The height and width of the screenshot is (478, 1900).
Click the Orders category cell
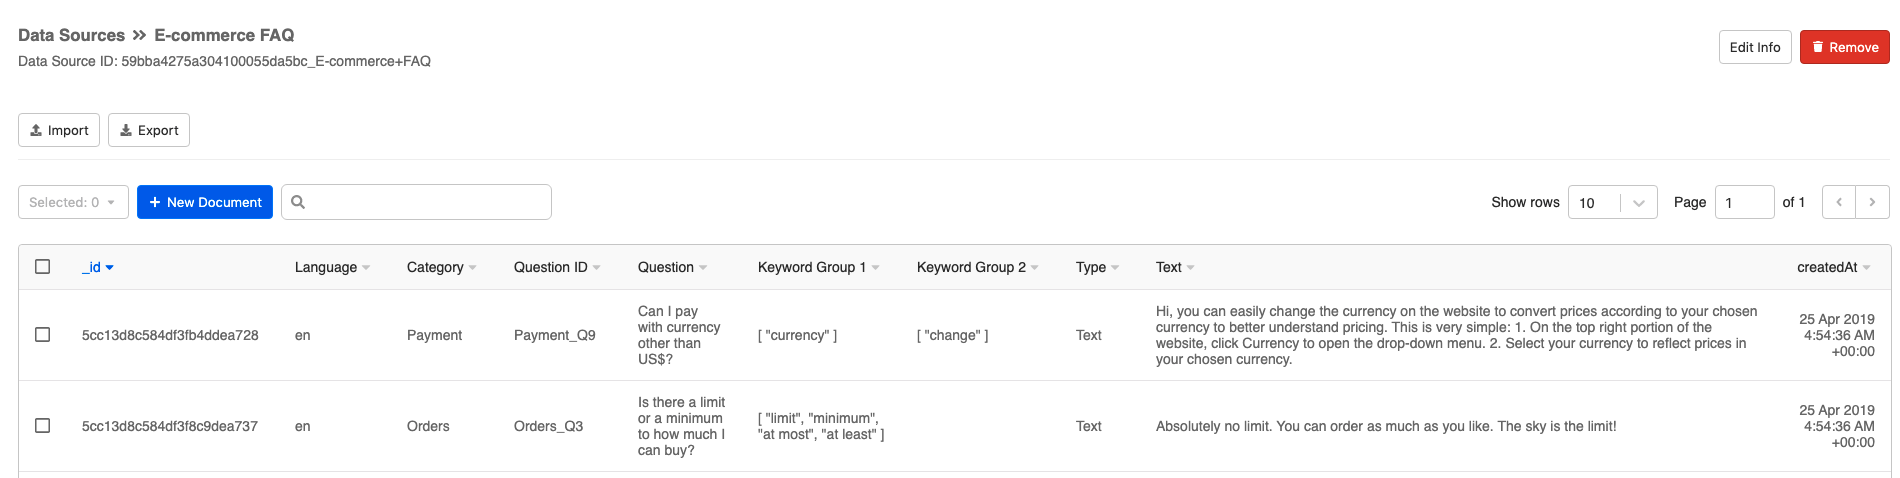[x=428, y=426]
